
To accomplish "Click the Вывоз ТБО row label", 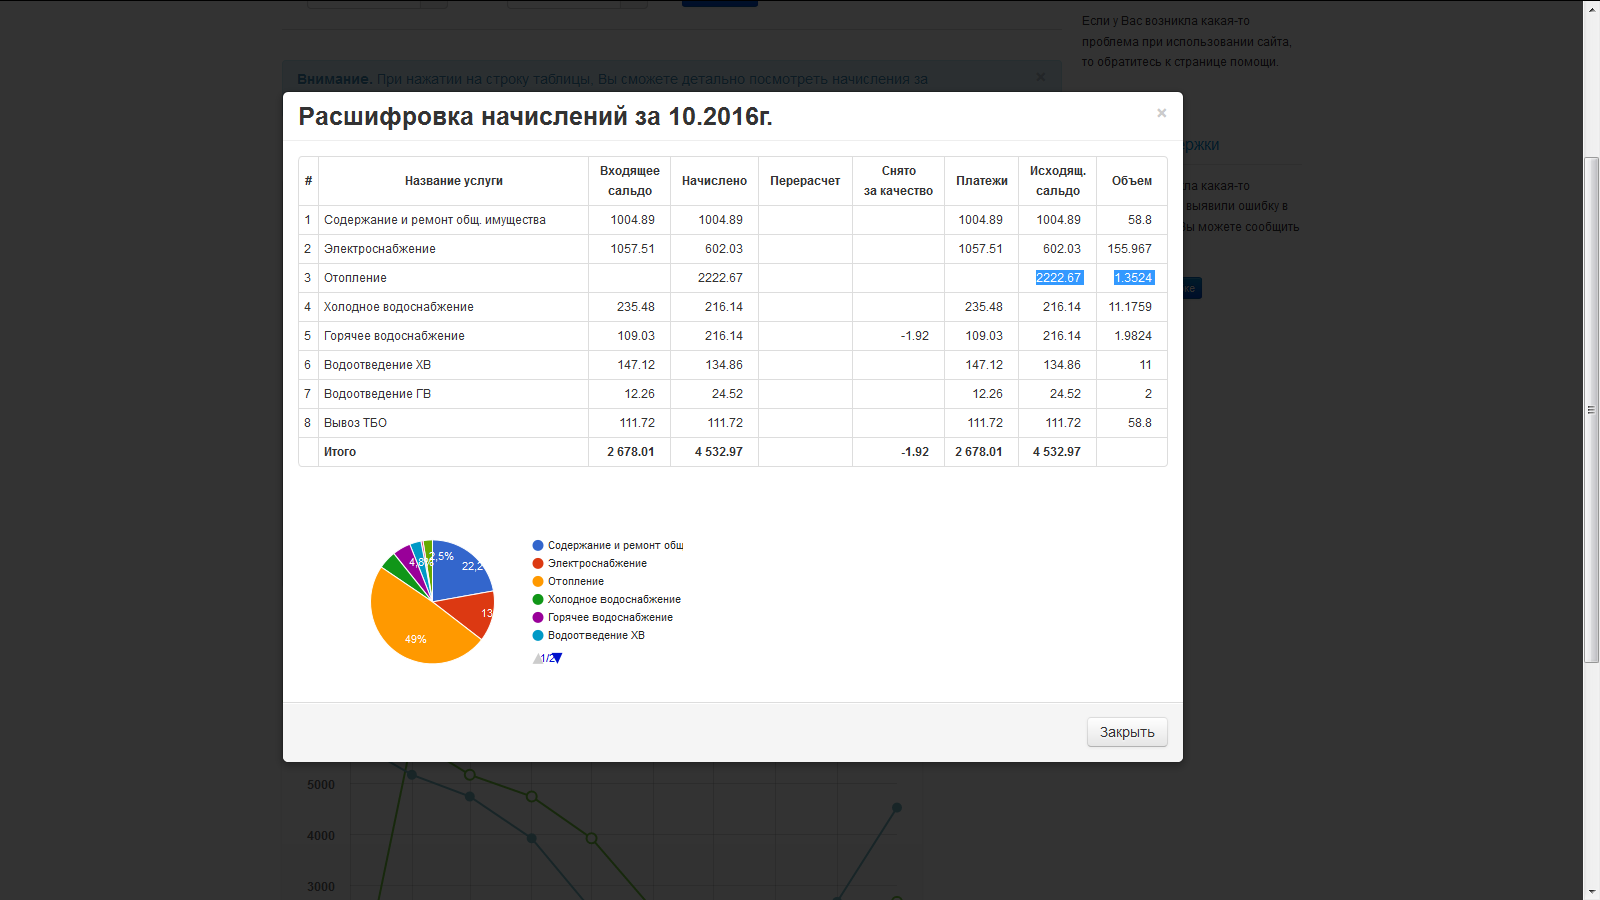I will tap(355, 423).
